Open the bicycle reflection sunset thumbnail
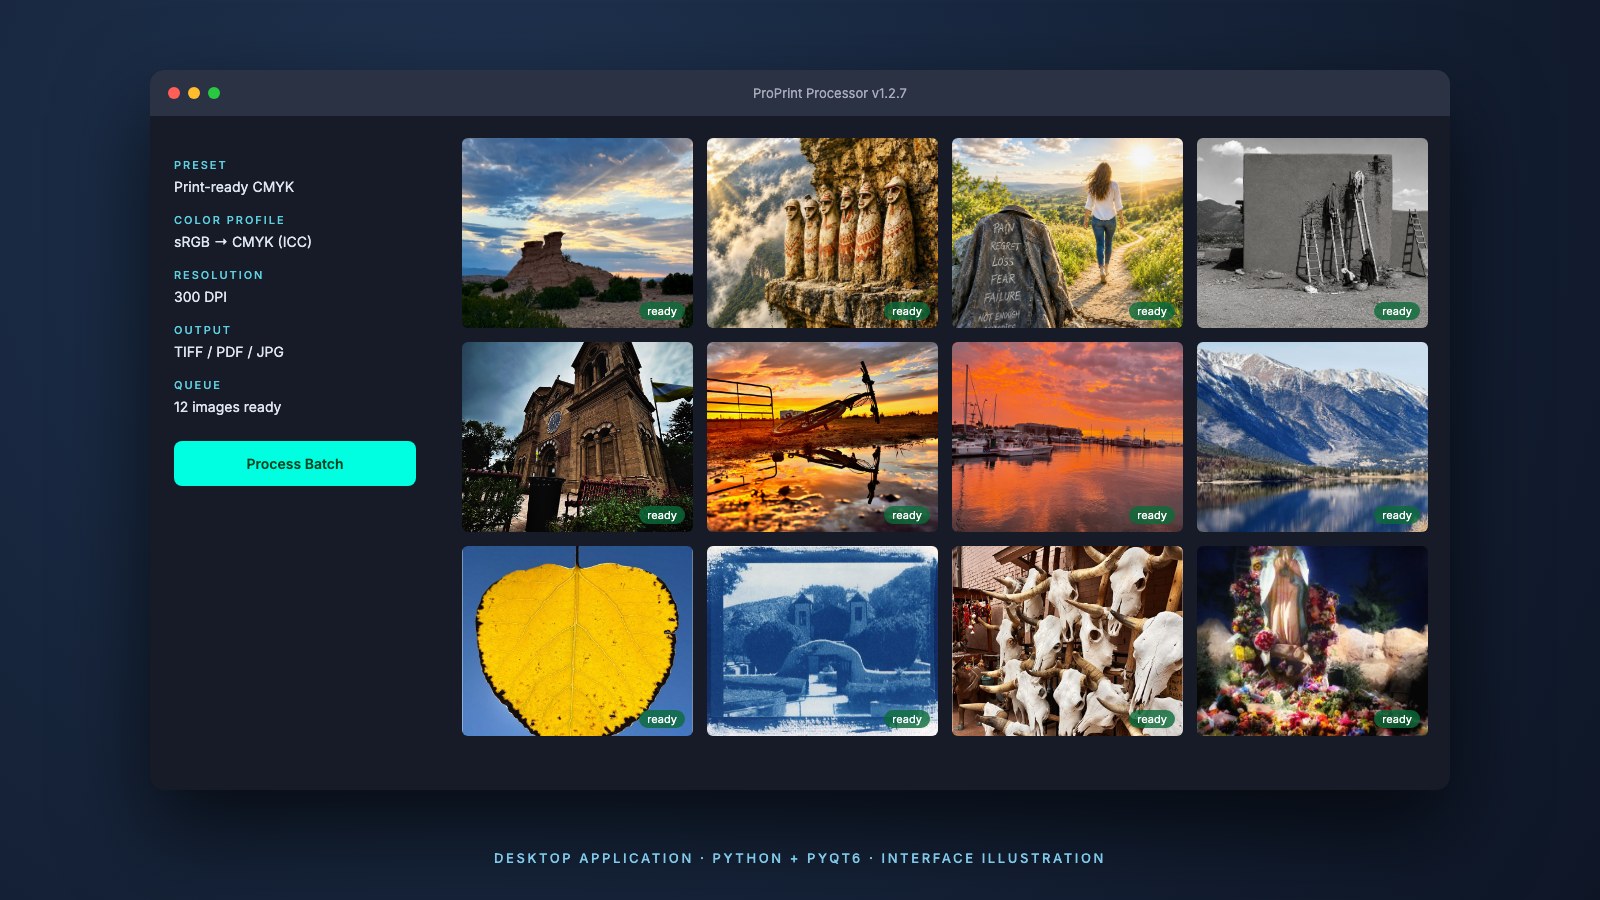The height and width of the screenshot is (900, 1600). tap(822, 437)
